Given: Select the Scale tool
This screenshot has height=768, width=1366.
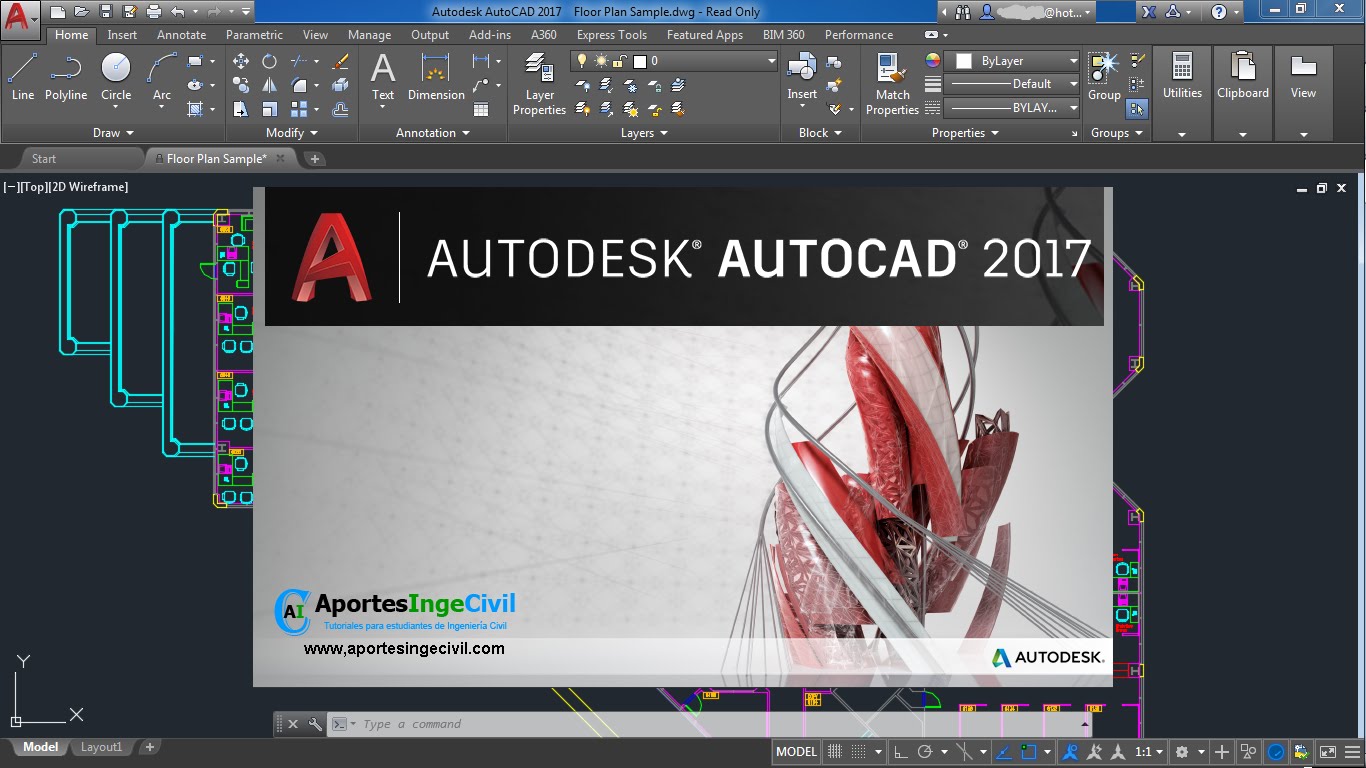Looking at the screenshot, I should pos(269,109).
